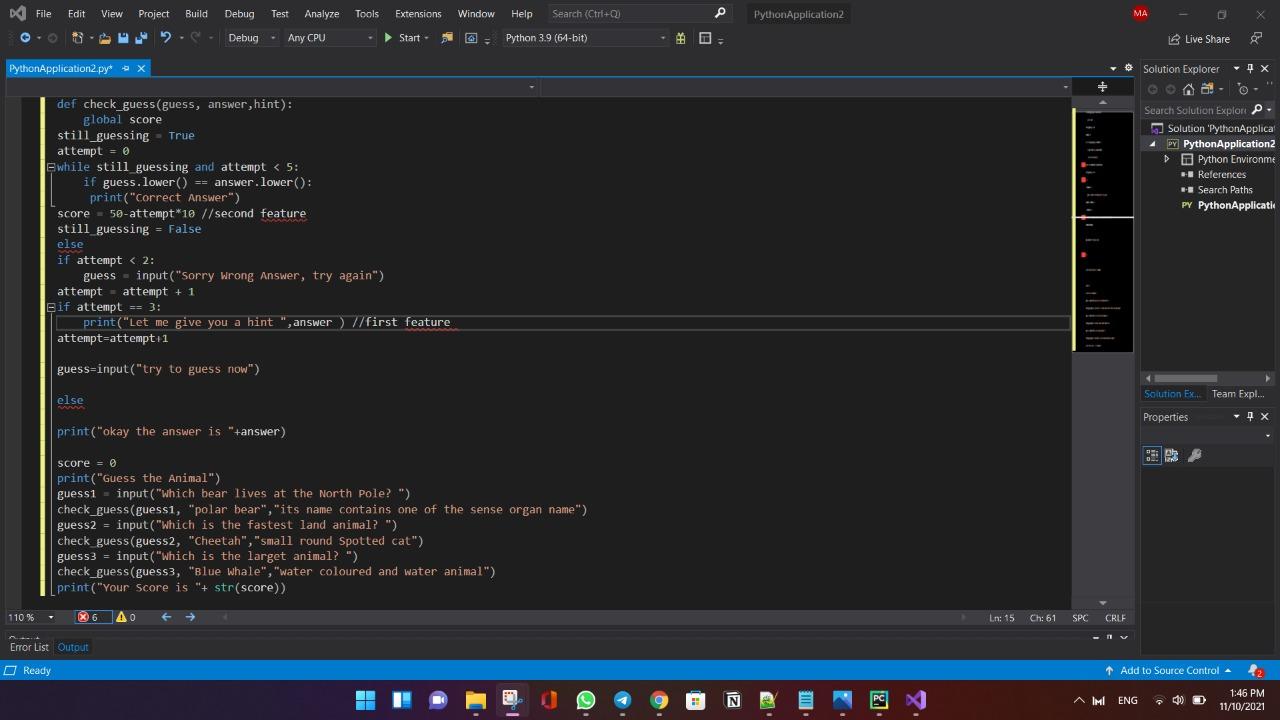This screenshot has height=720, width=1280.
Task: Open the Extensions menu
Action: [x=418, y=13]
